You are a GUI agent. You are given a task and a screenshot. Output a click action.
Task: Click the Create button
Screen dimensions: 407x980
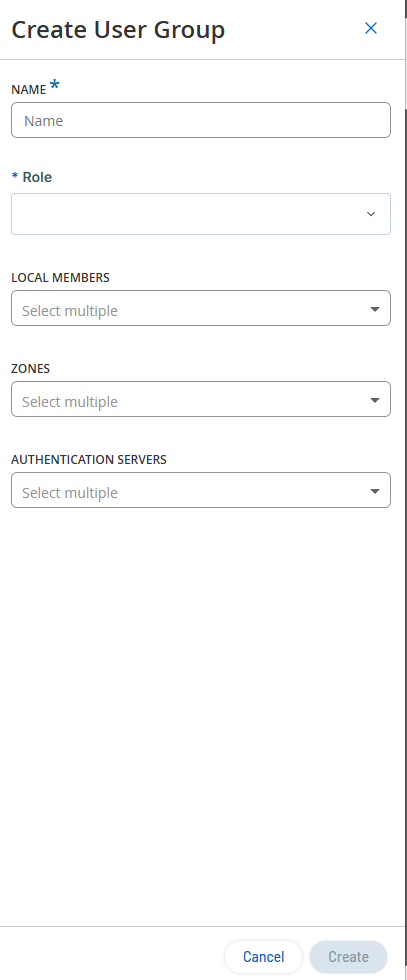coord(348,957)
